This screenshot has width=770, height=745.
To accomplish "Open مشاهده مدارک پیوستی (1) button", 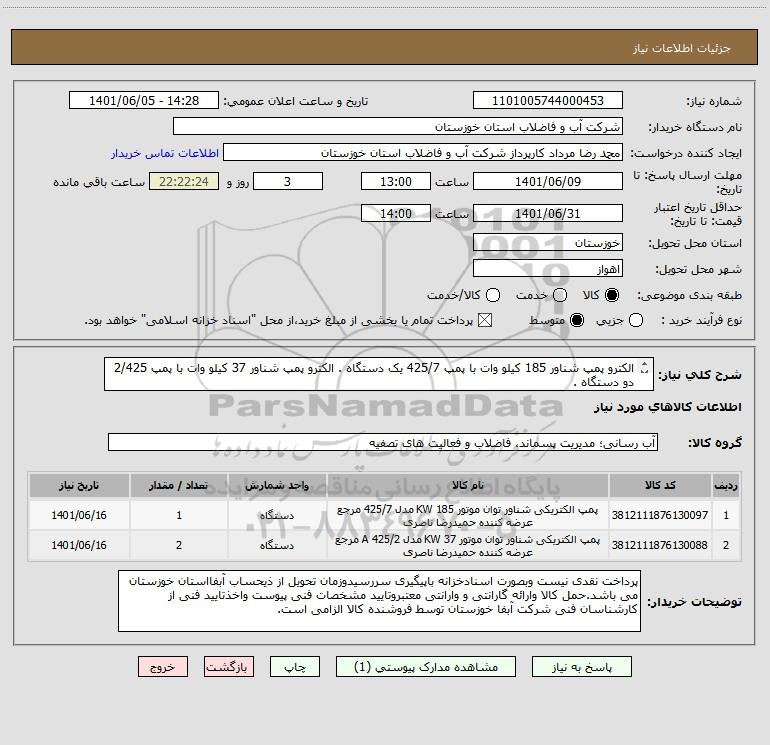I will click(426, 667).
